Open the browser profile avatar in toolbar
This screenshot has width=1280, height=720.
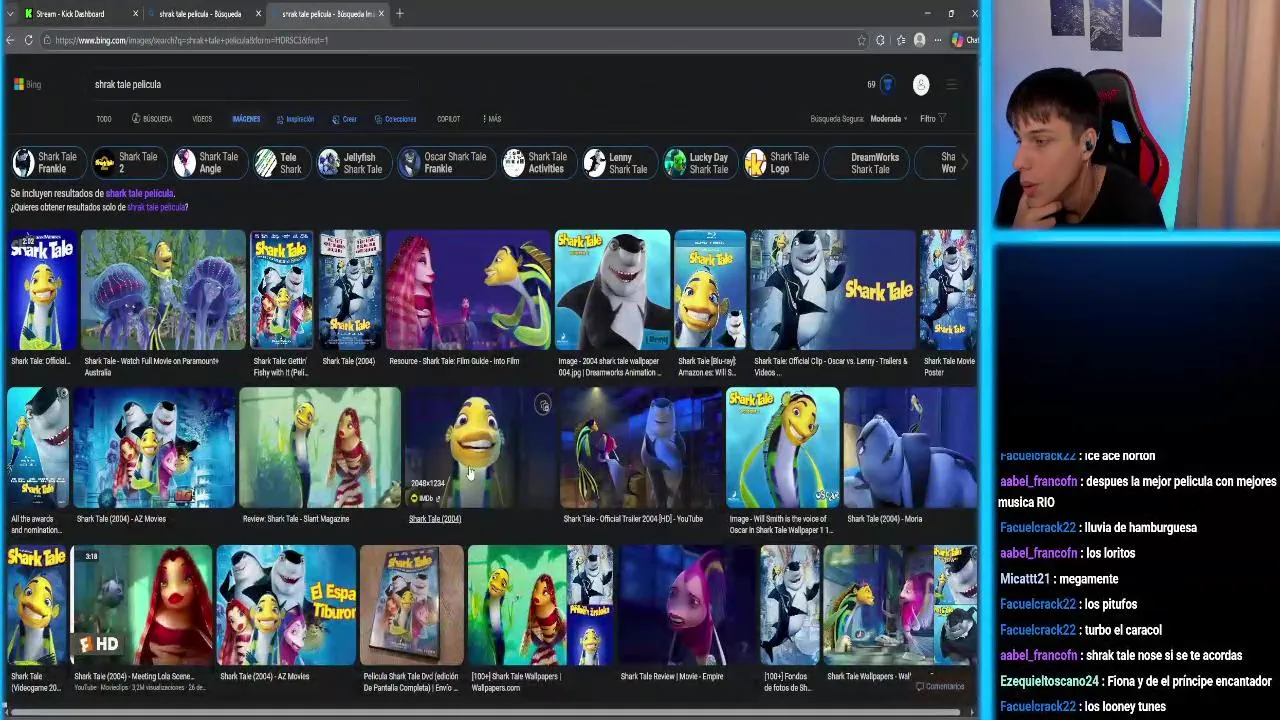tap(920, 40)
